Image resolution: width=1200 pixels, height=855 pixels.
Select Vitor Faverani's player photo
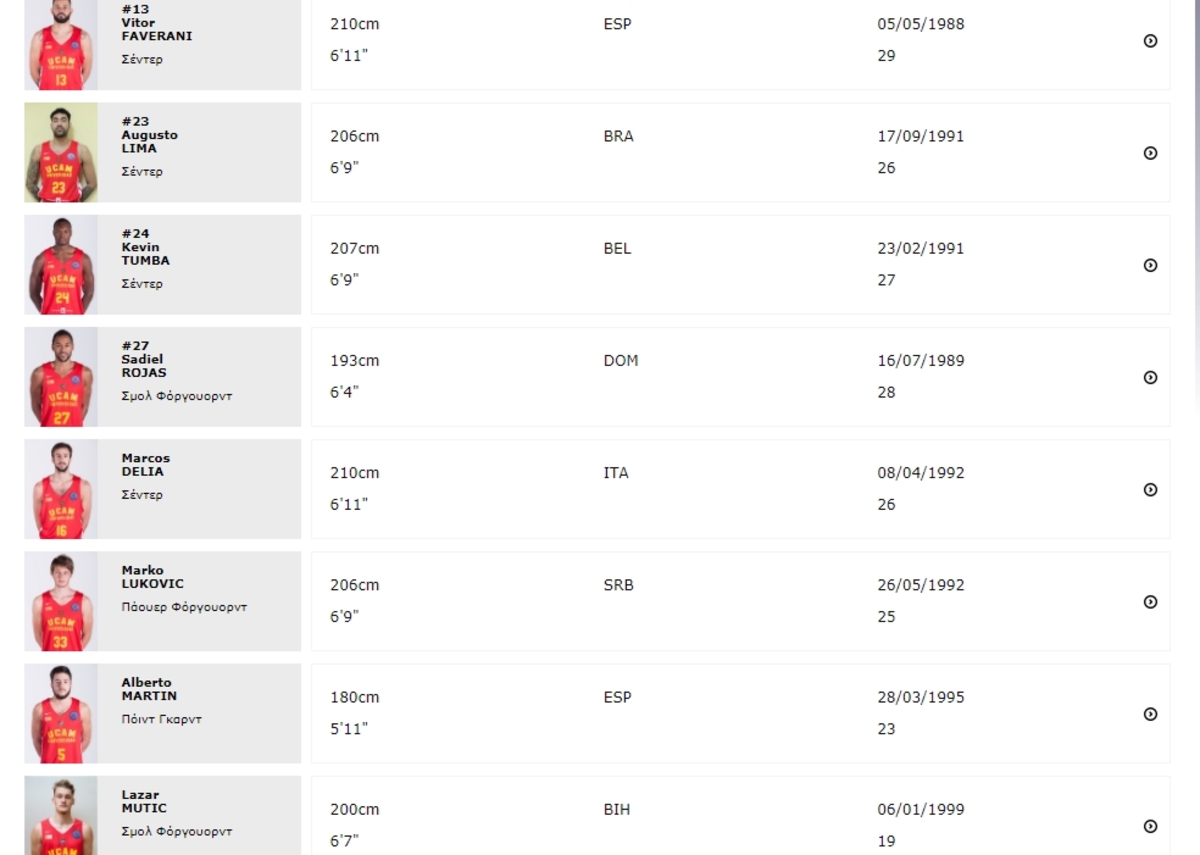pyautogui.click(x=61, y=44)
